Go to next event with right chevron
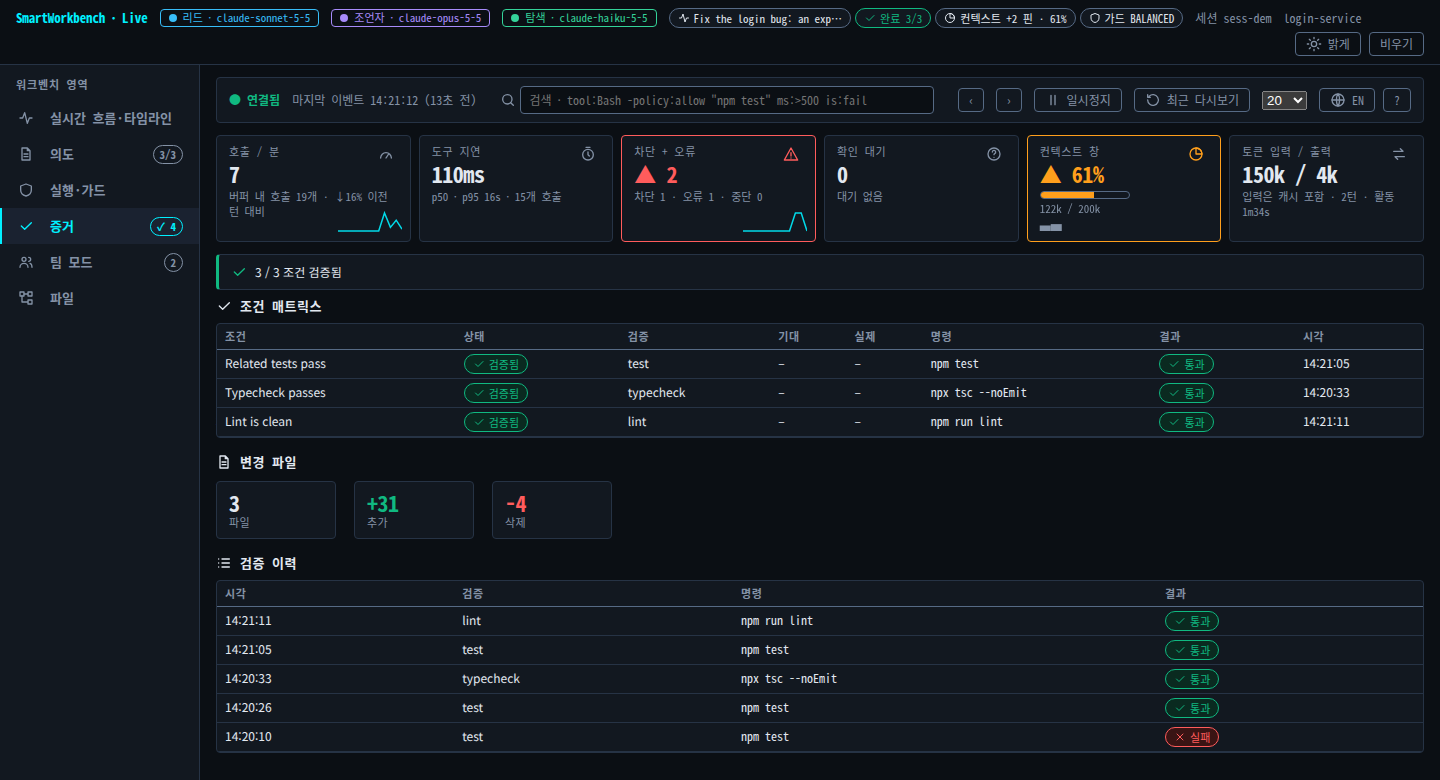 [1009, 100]
